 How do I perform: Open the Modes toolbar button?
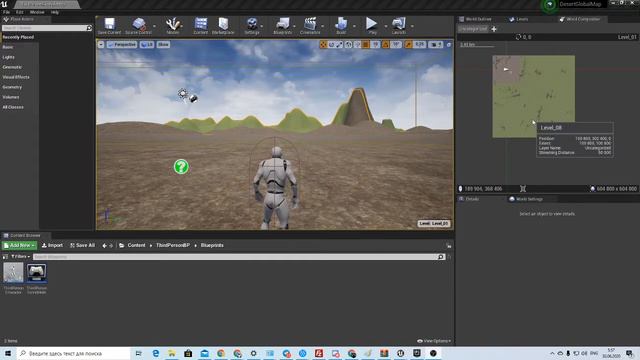173,26
